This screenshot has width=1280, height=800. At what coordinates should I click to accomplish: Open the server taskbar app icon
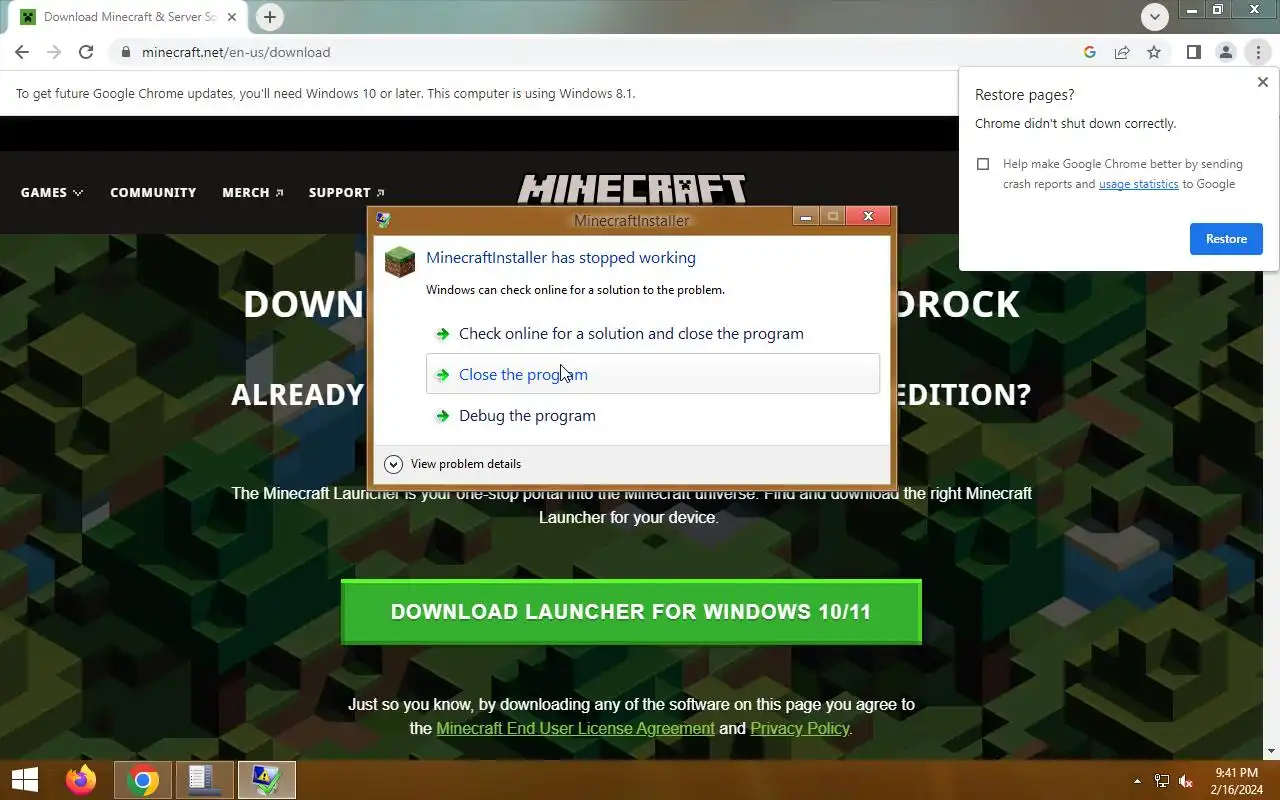click(x=205, y=780)
